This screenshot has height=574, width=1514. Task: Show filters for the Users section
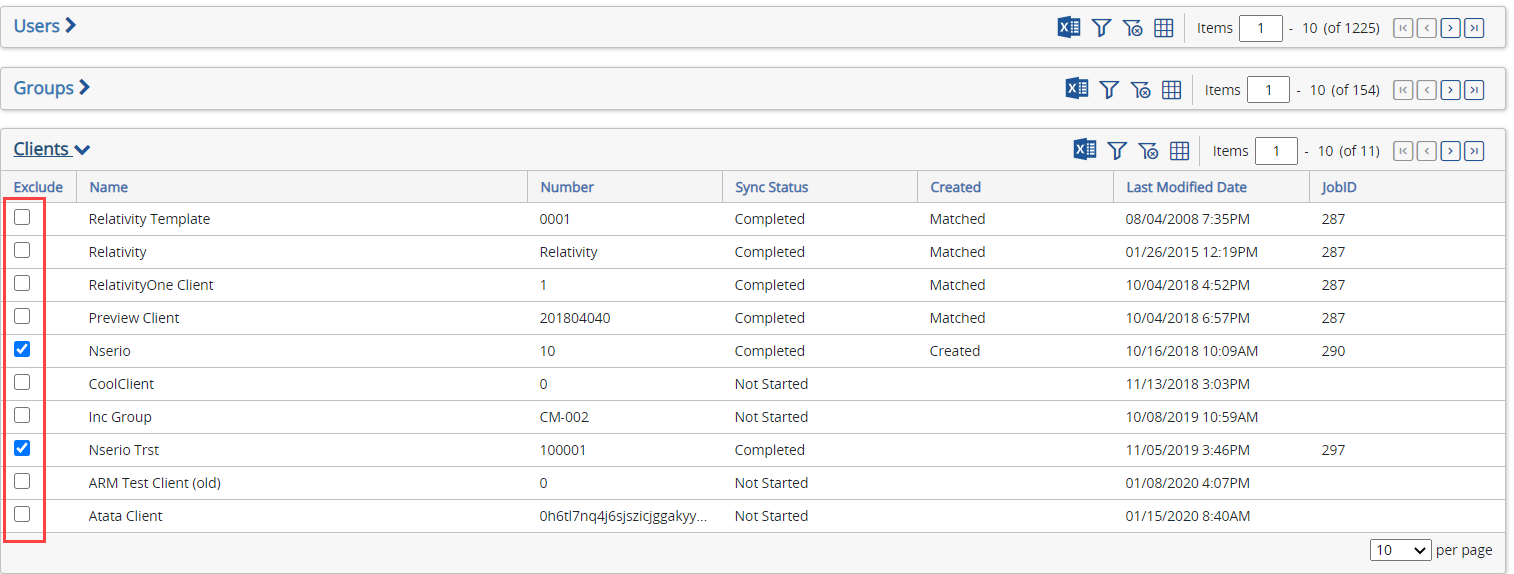1101,28
